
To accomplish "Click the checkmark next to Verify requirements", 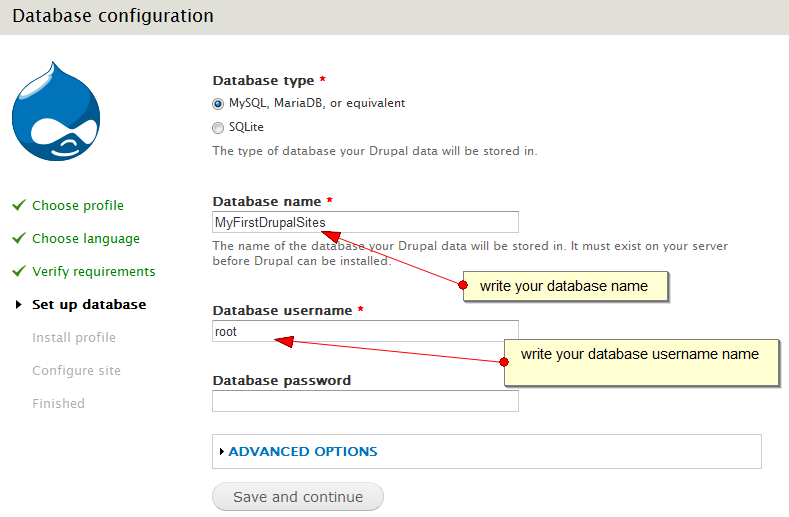I will pyautogui.click(x=19, y=271).
